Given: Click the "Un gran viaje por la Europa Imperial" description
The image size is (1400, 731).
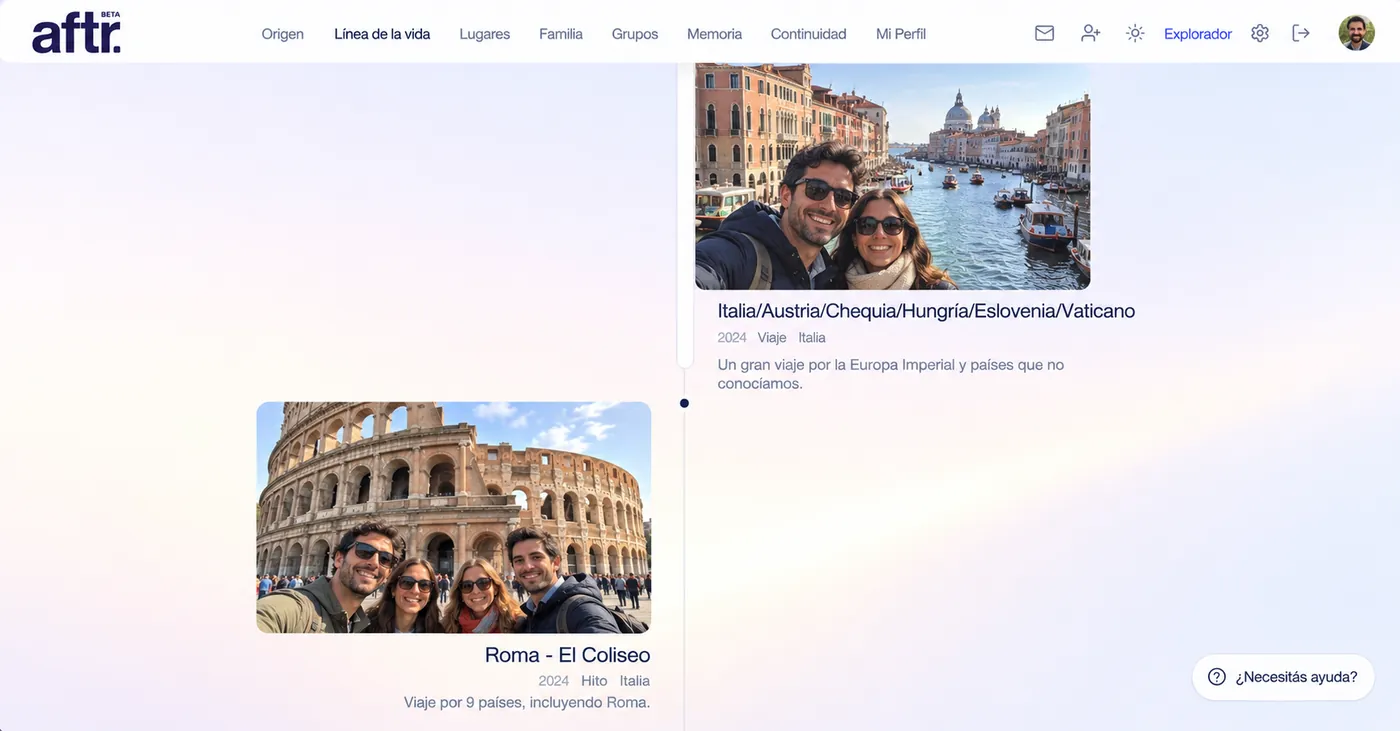Looking at the screenshot, I should (x=891, y=374).
